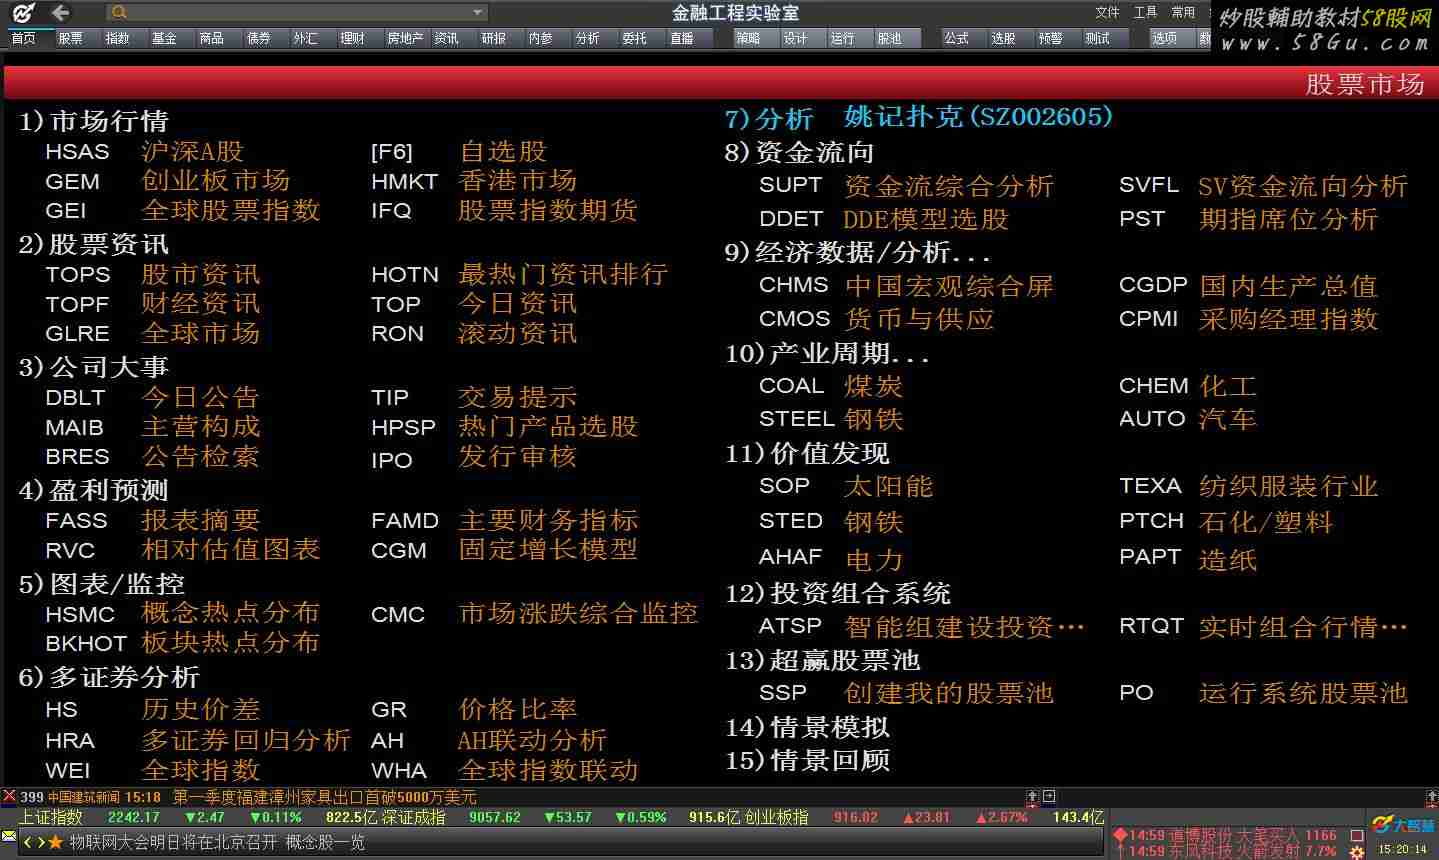The image size is (1439, 860).
Task: Click the app logo icon at top-left
Action: pos(22,13)
